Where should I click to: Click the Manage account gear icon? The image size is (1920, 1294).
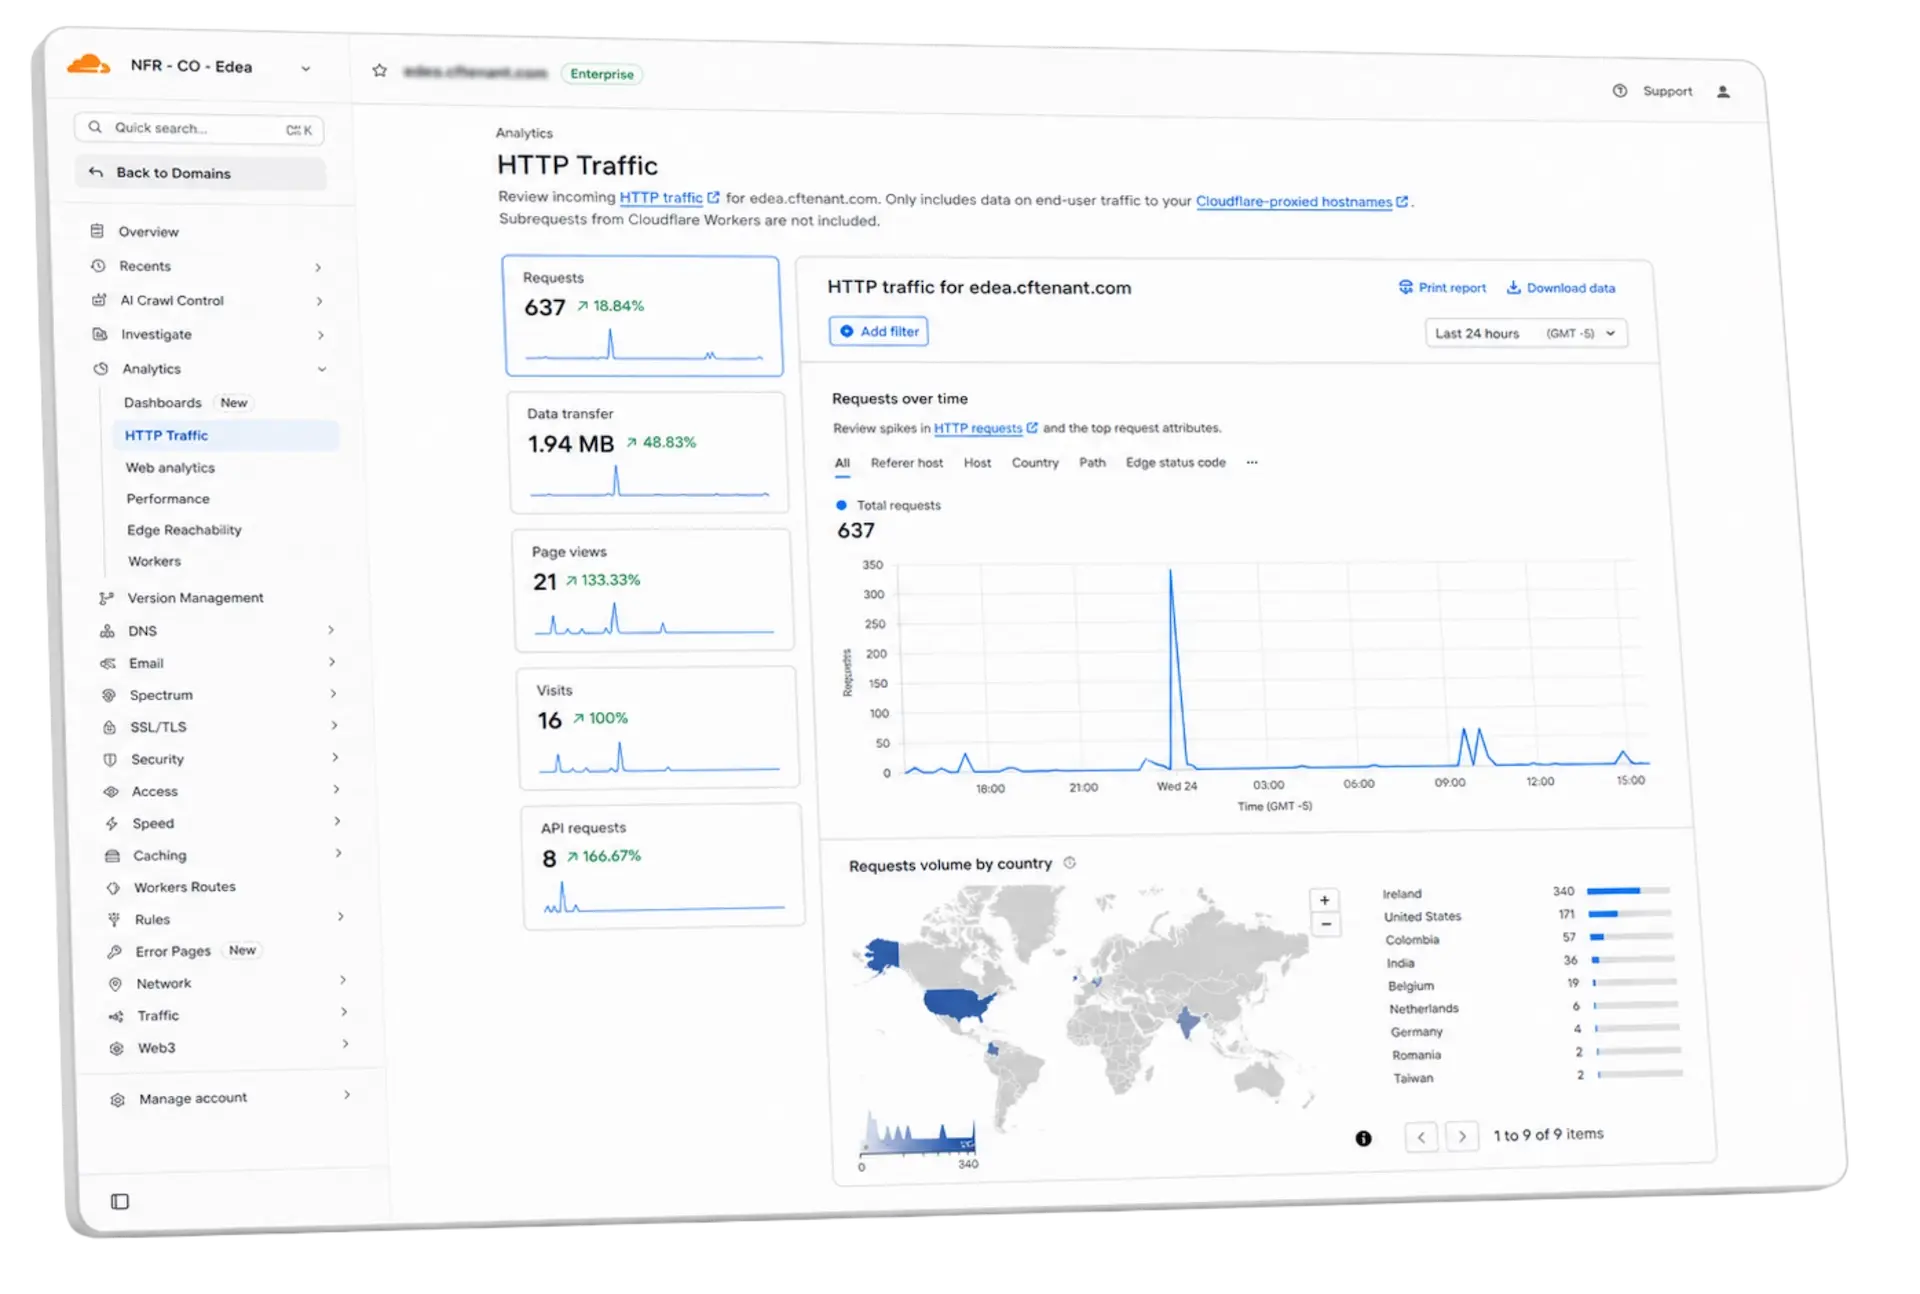118,1099
